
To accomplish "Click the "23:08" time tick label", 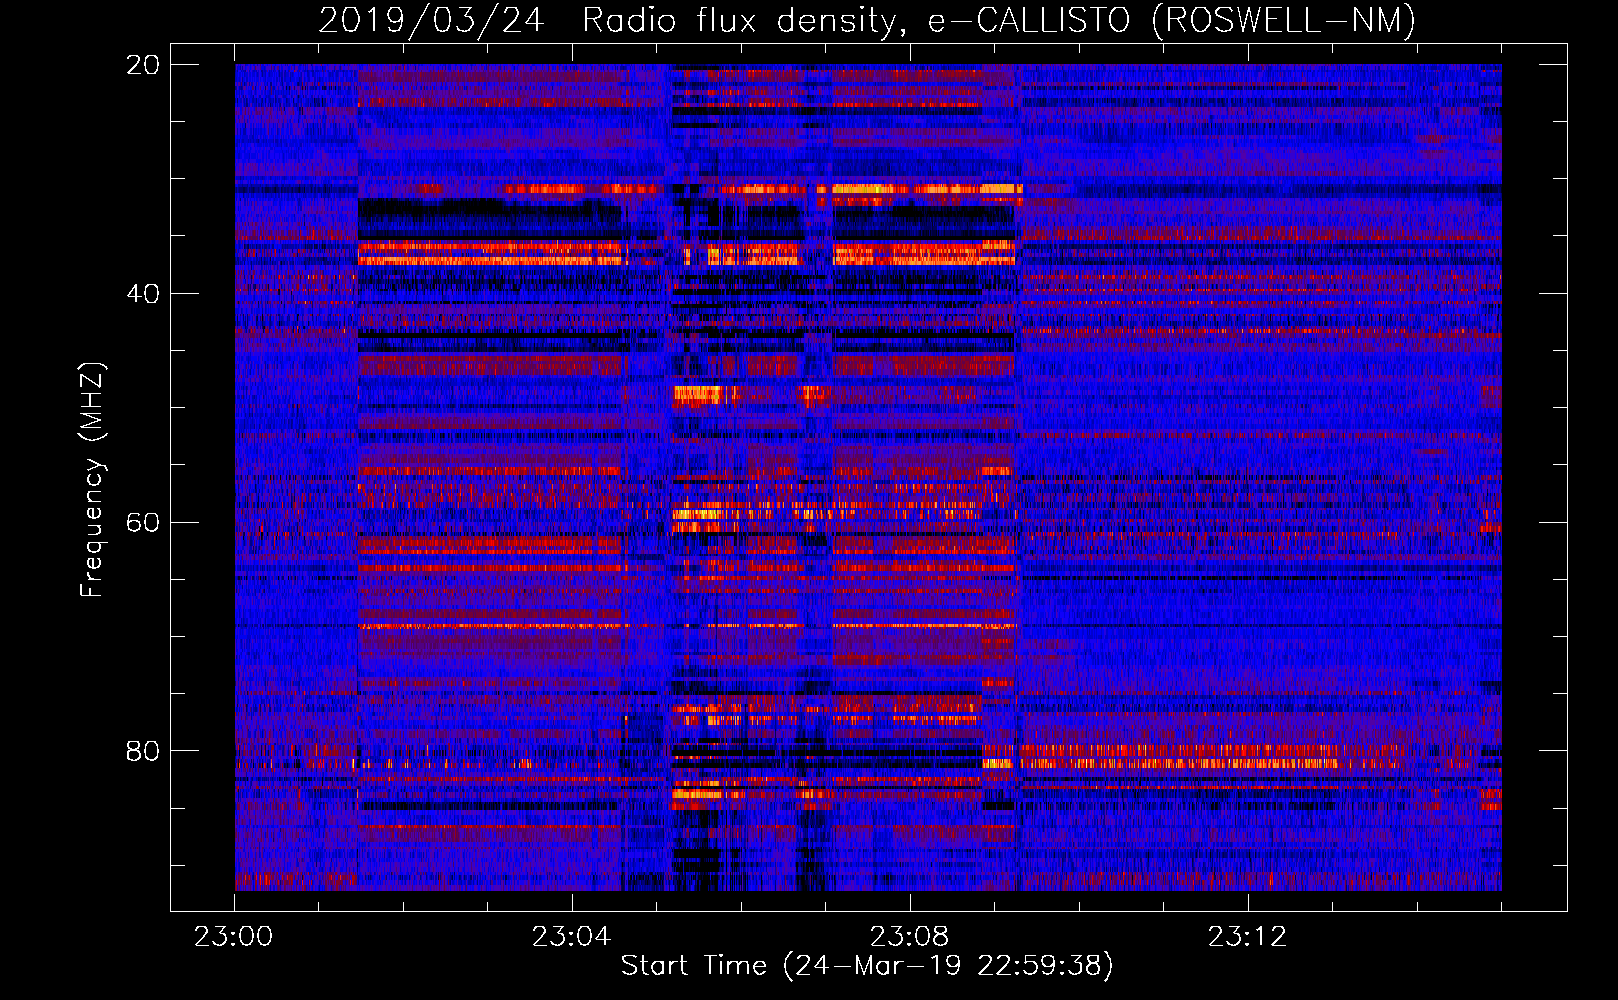I will 910,937.
